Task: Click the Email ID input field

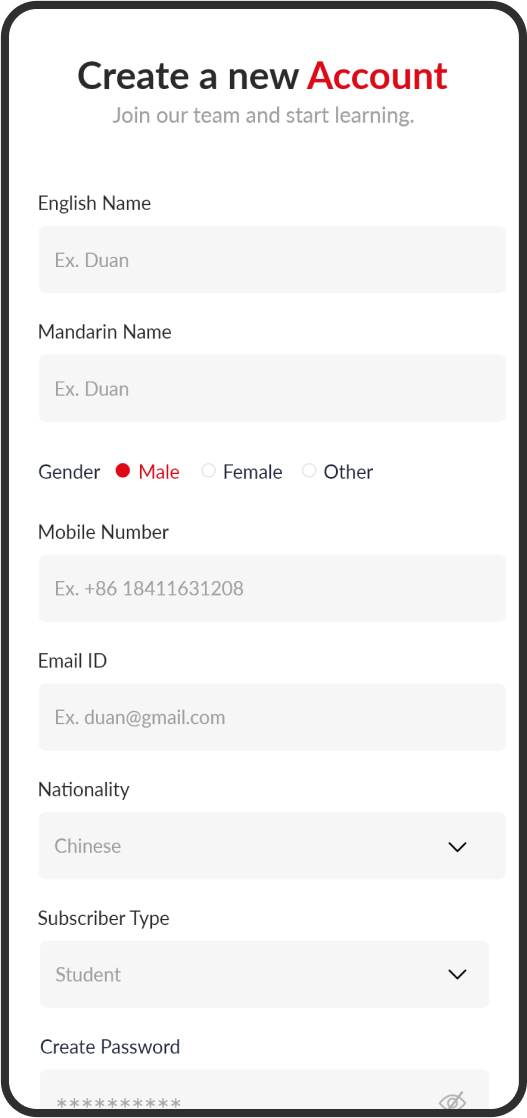Action: click(272, 717)
